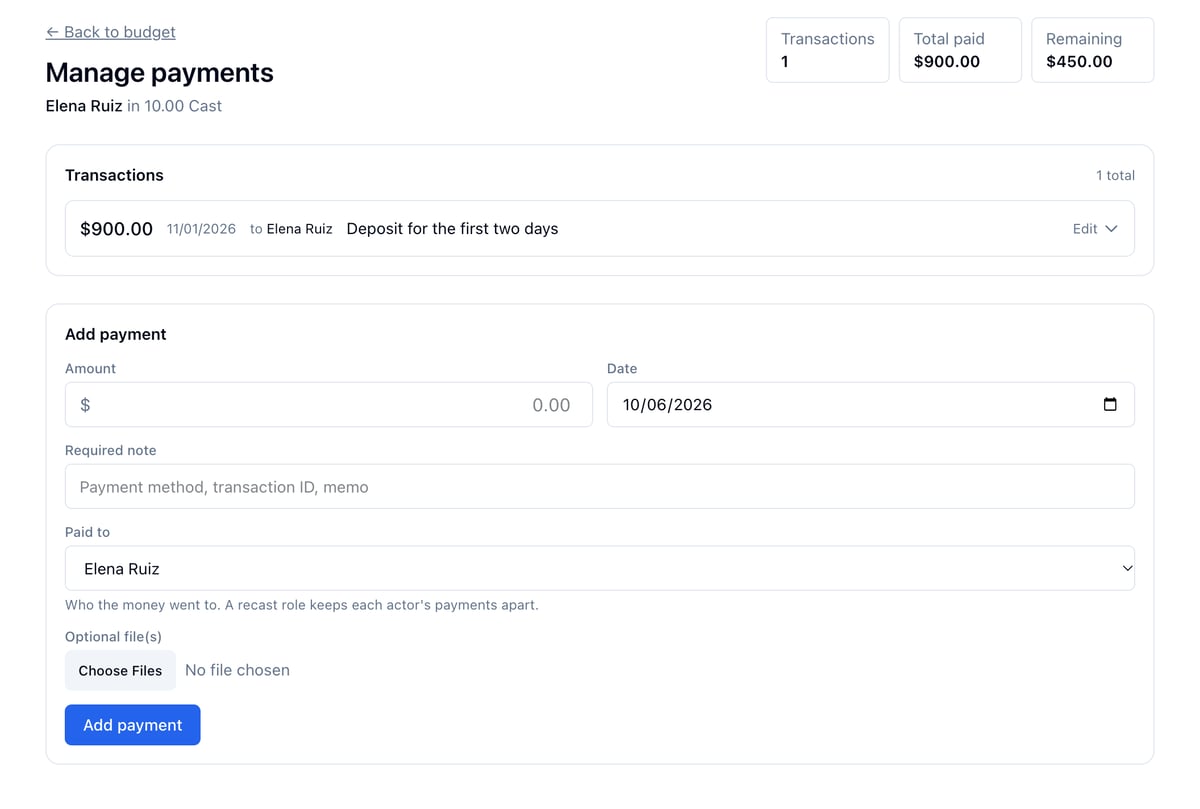
Task: Click the $900.00 transaction amount
Action: tap(116, 229)
